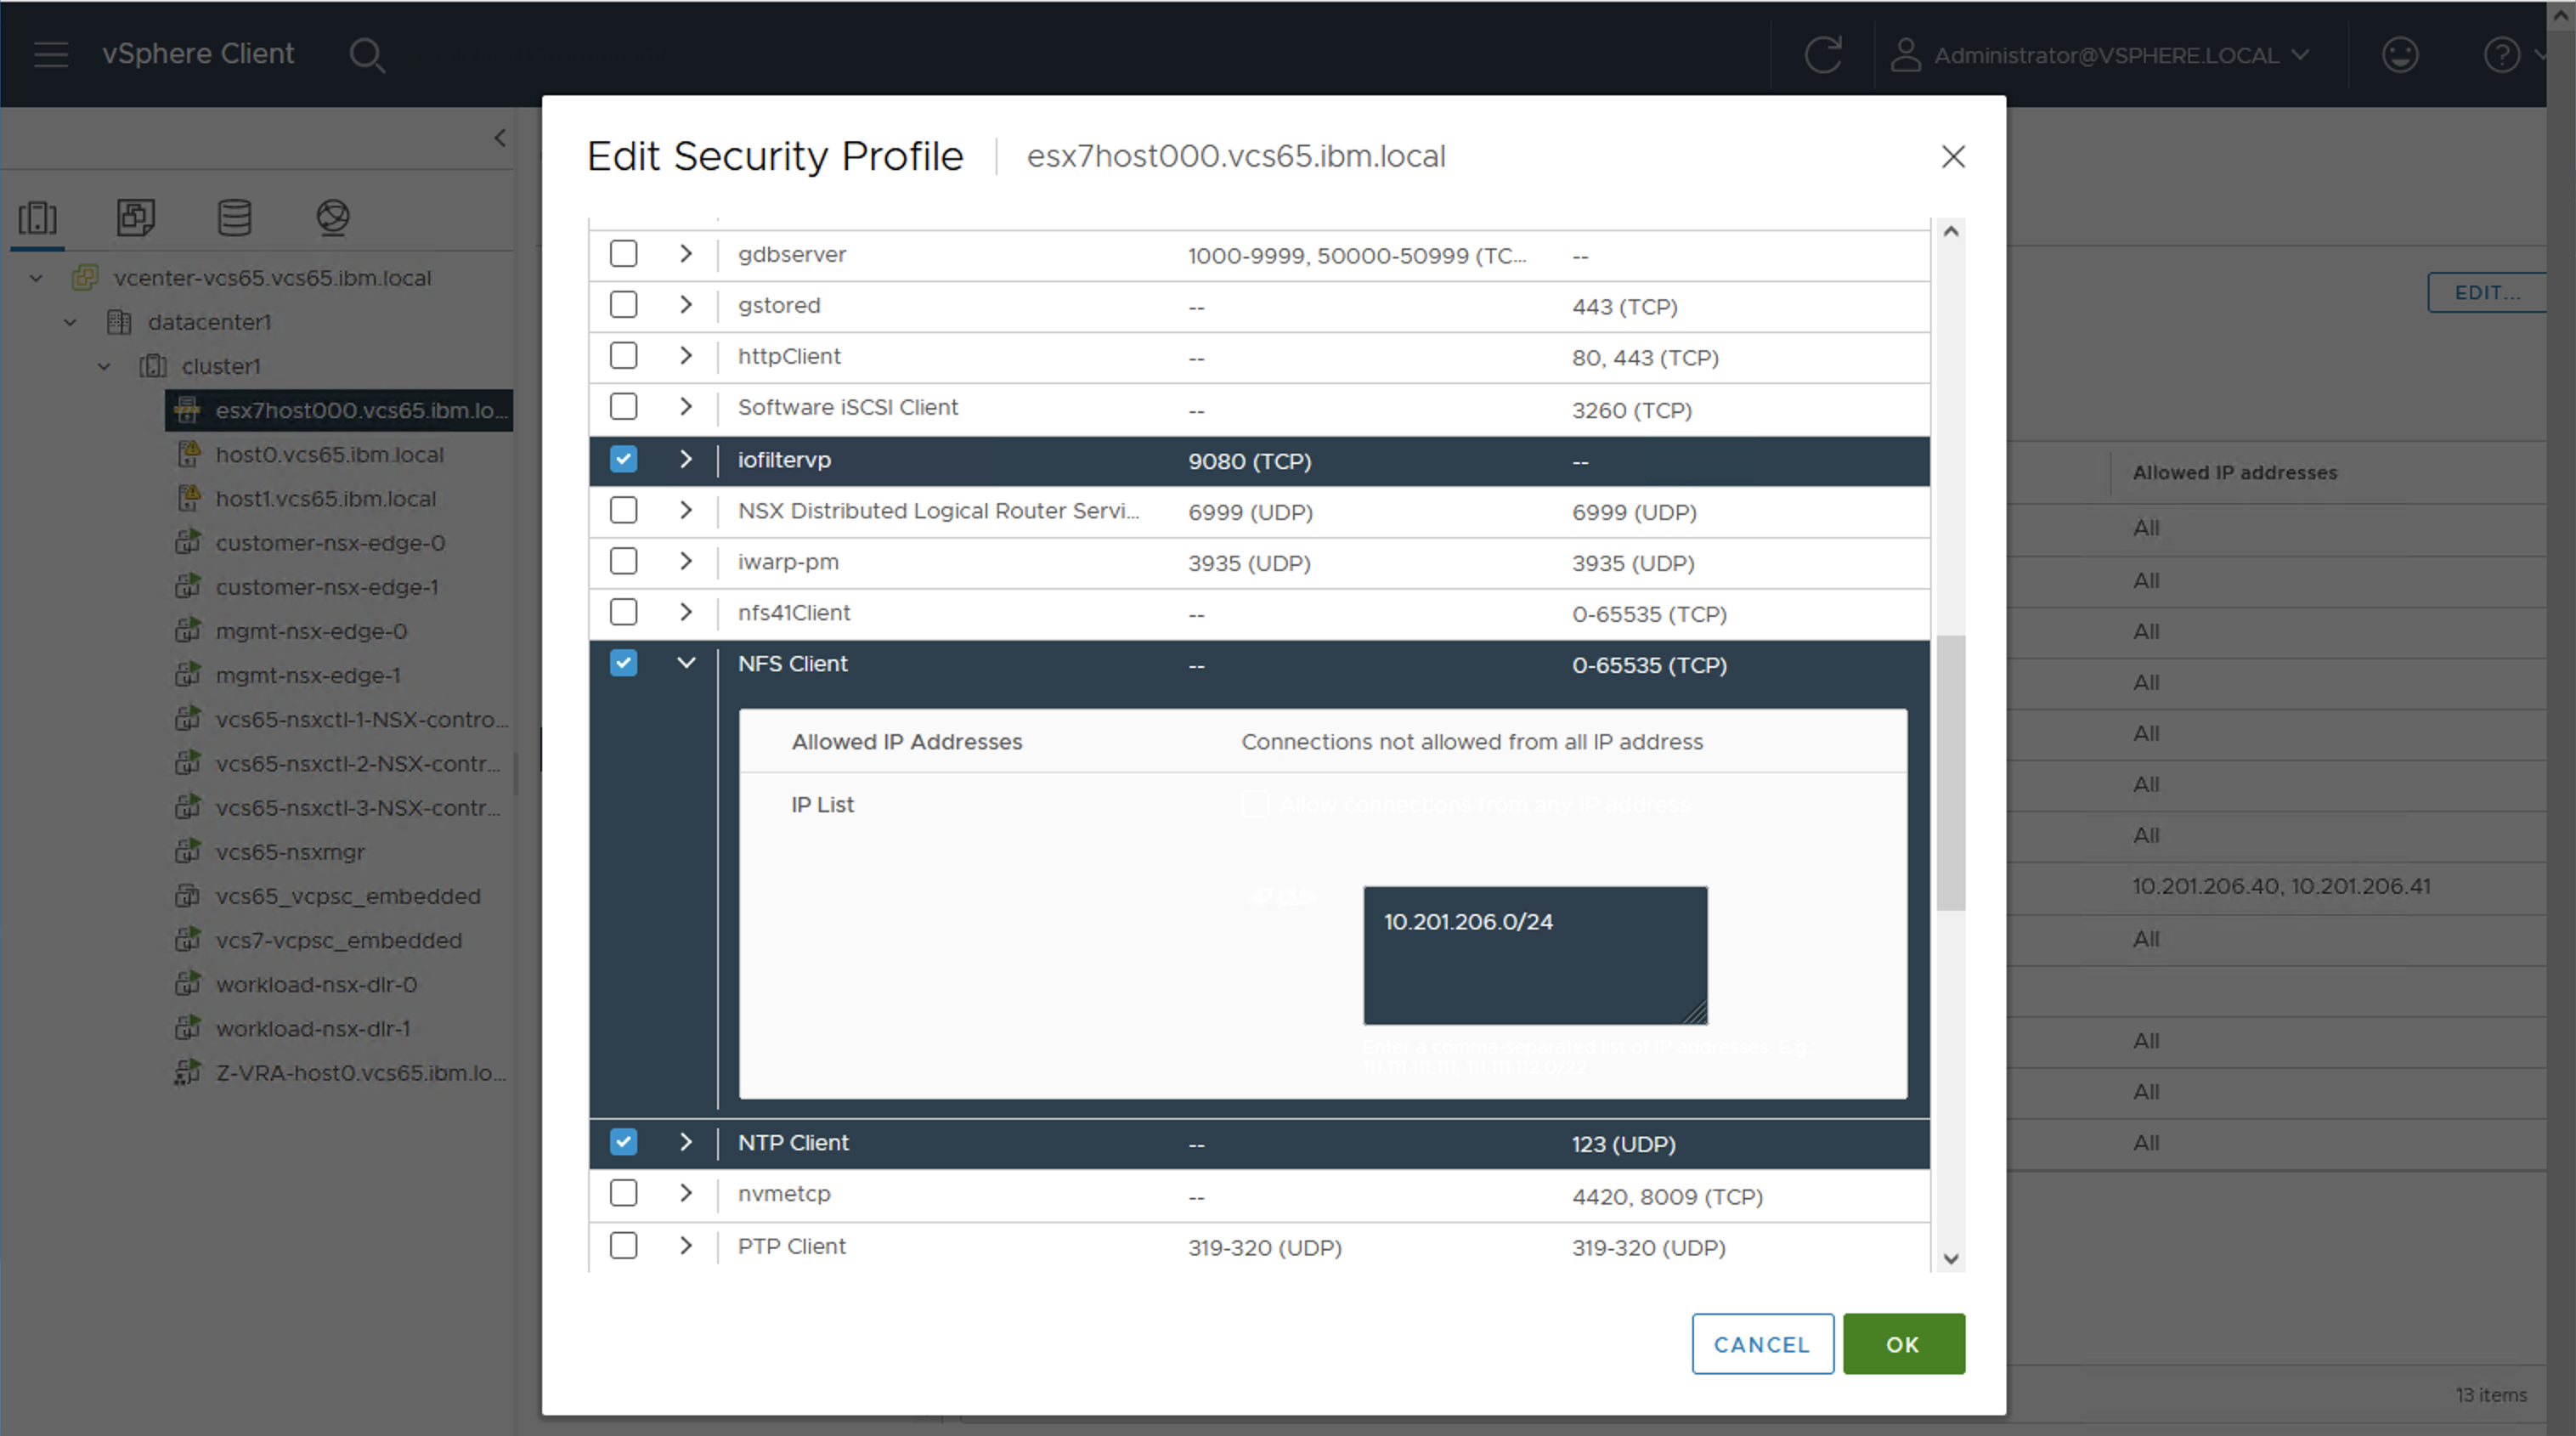Enable the gdbserver firewall rule checkbox
This screenshot has height=1436, width=2576.
(623, 254)
